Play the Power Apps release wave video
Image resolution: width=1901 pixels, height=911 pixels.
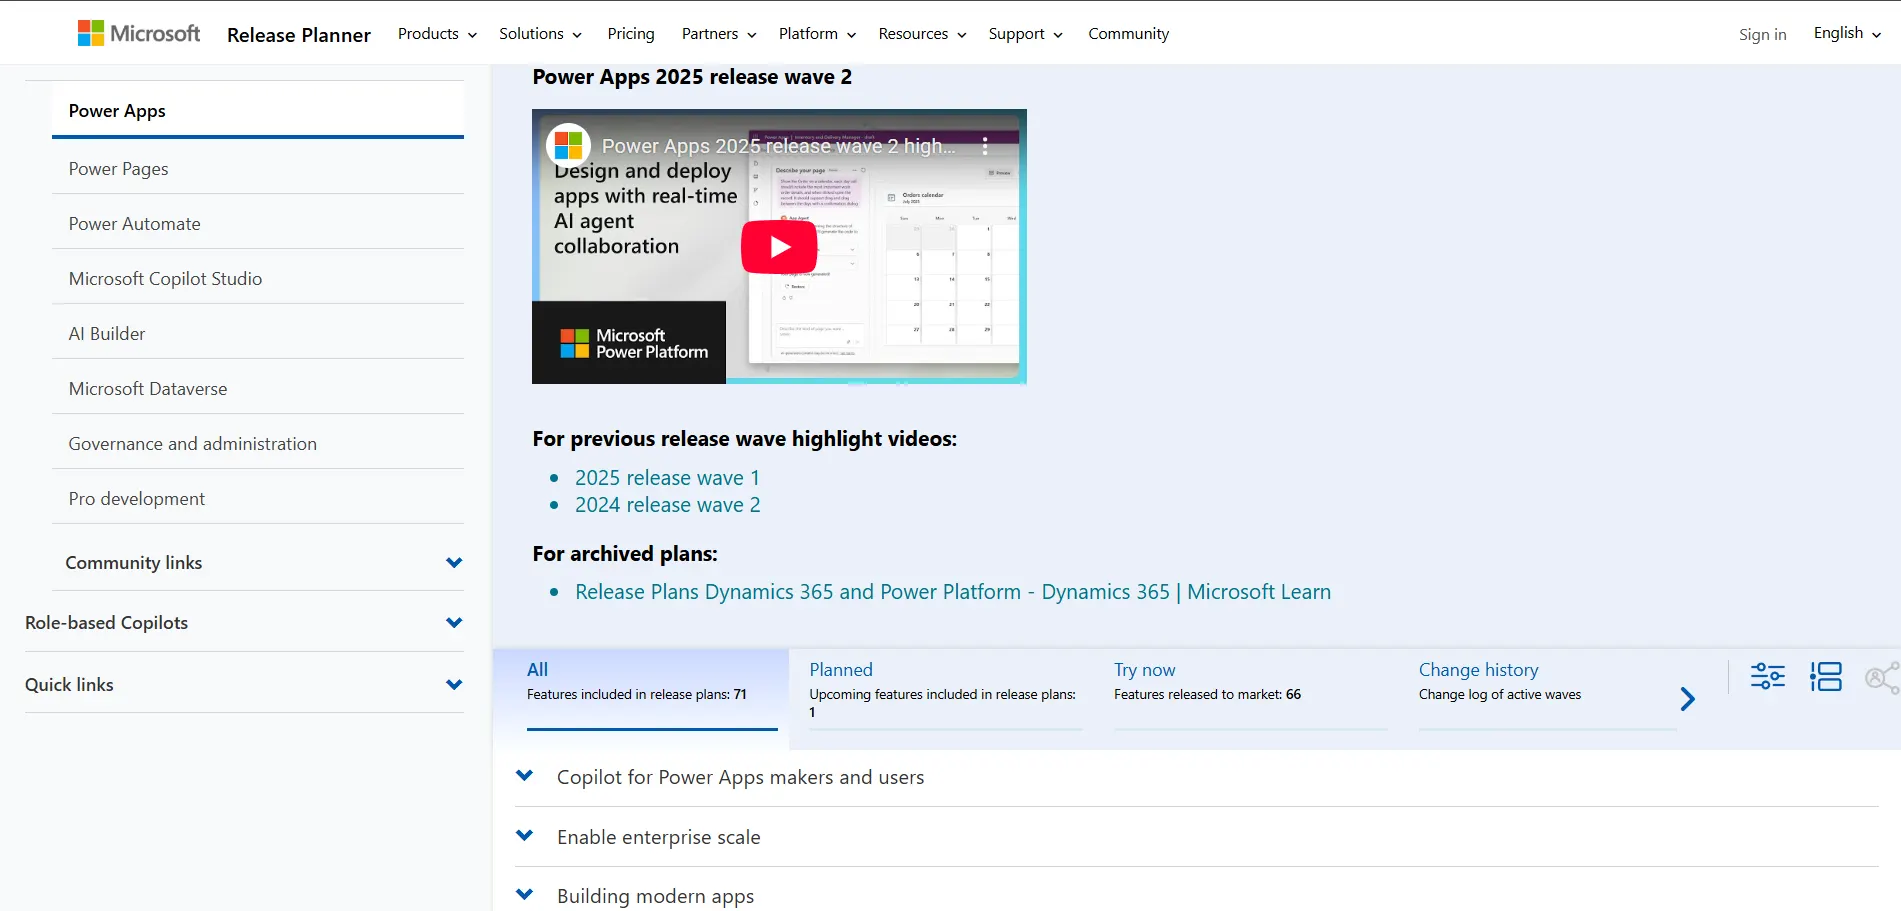(x=778, y=247)
